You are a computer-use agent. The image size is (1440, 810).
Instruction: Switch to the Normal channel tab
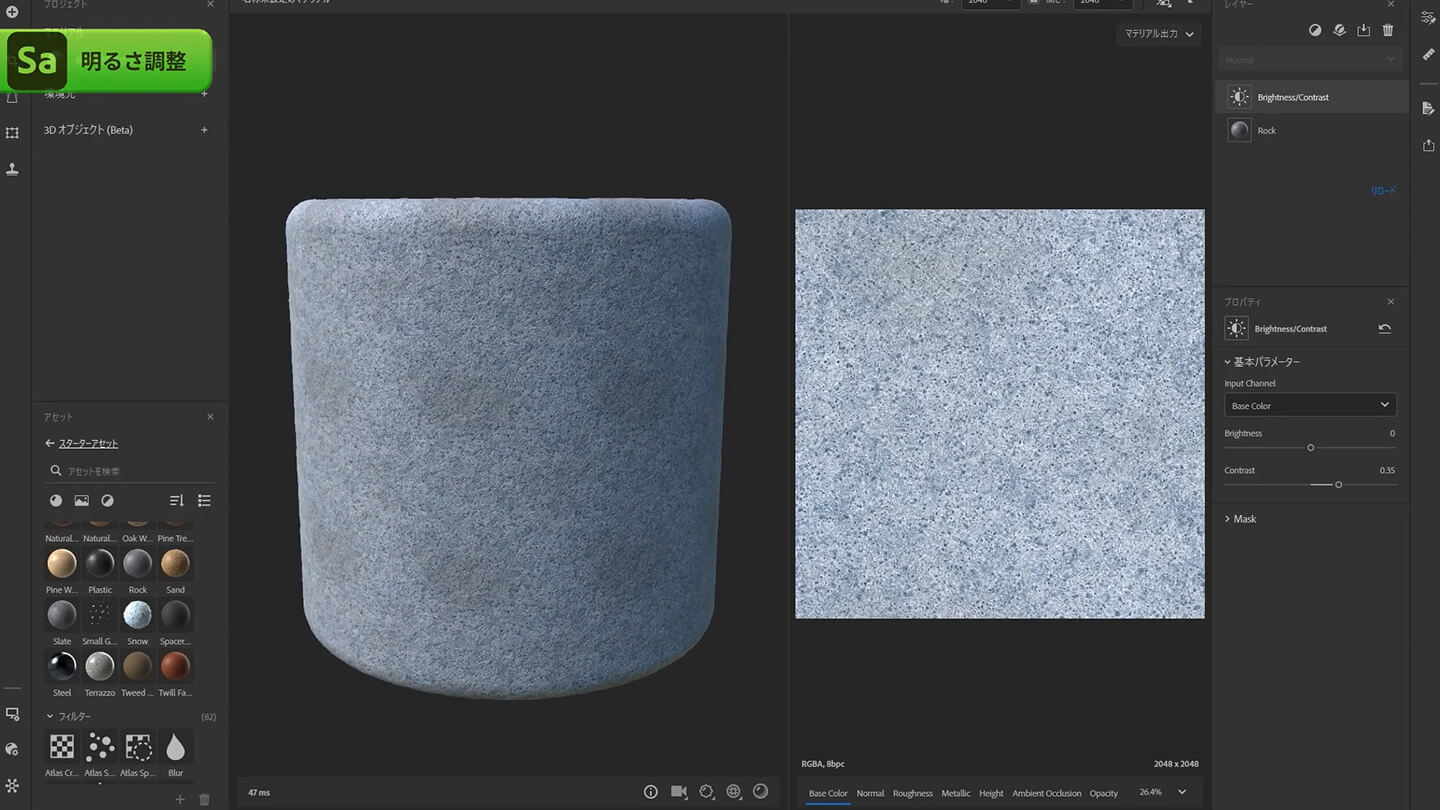point(870,793)
